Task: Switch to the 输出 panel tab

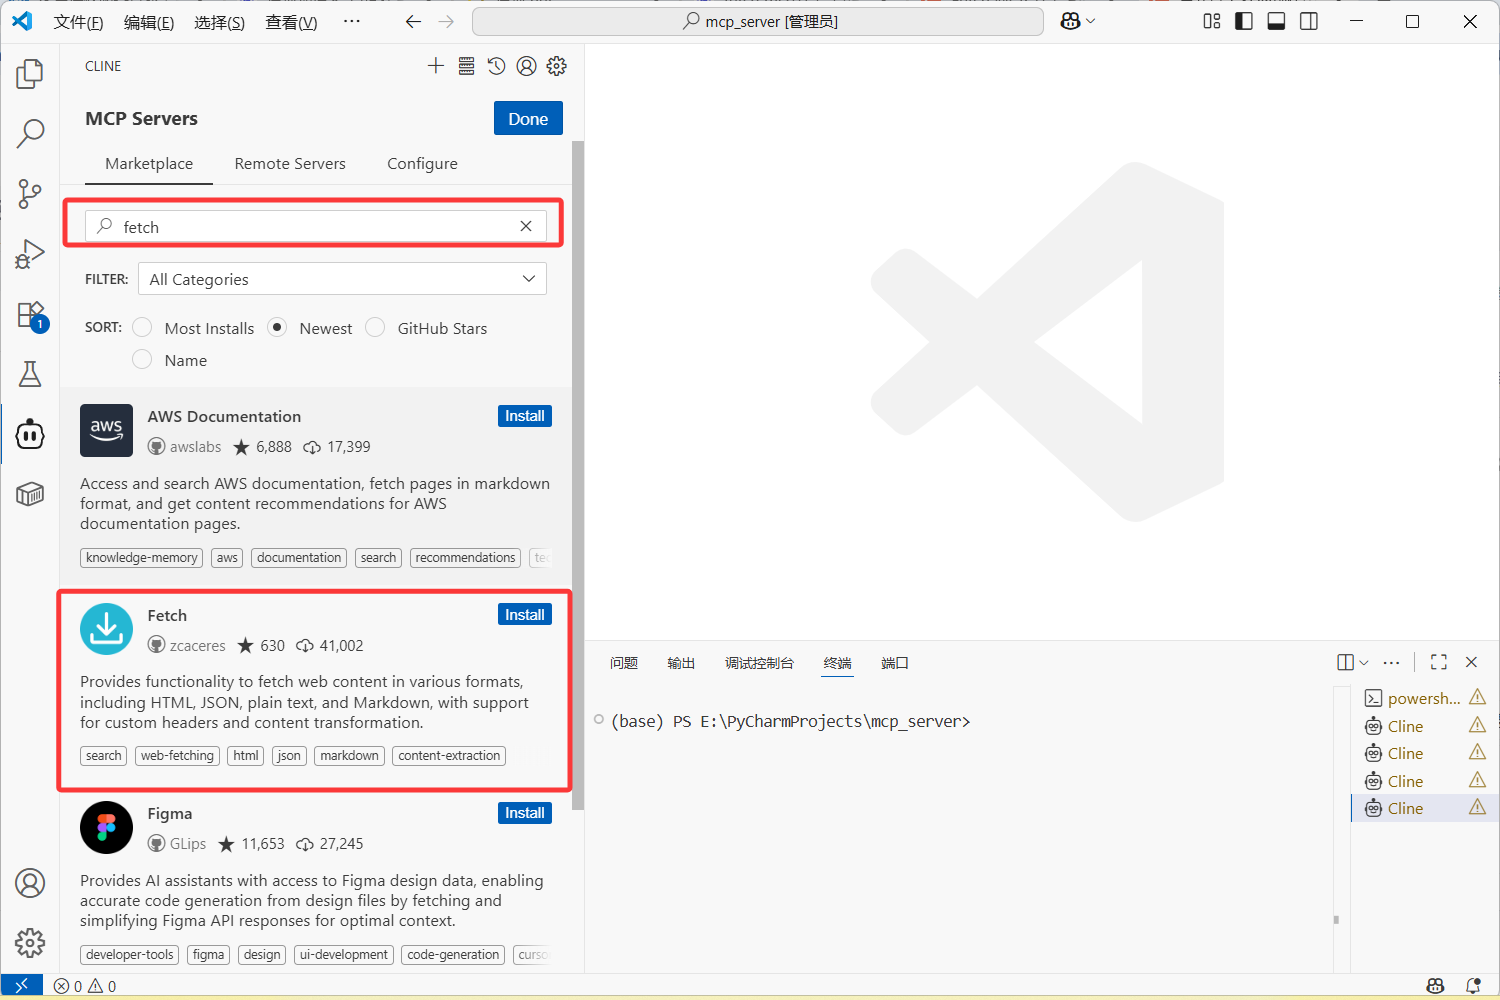Action: point(681,663)
